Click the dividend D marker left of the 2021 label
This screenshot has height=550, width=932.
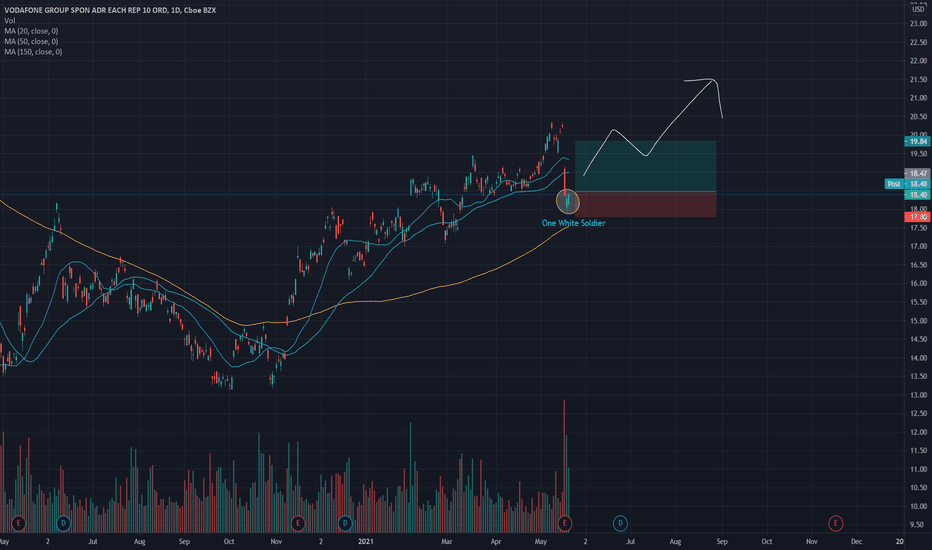tap(345, 523)
